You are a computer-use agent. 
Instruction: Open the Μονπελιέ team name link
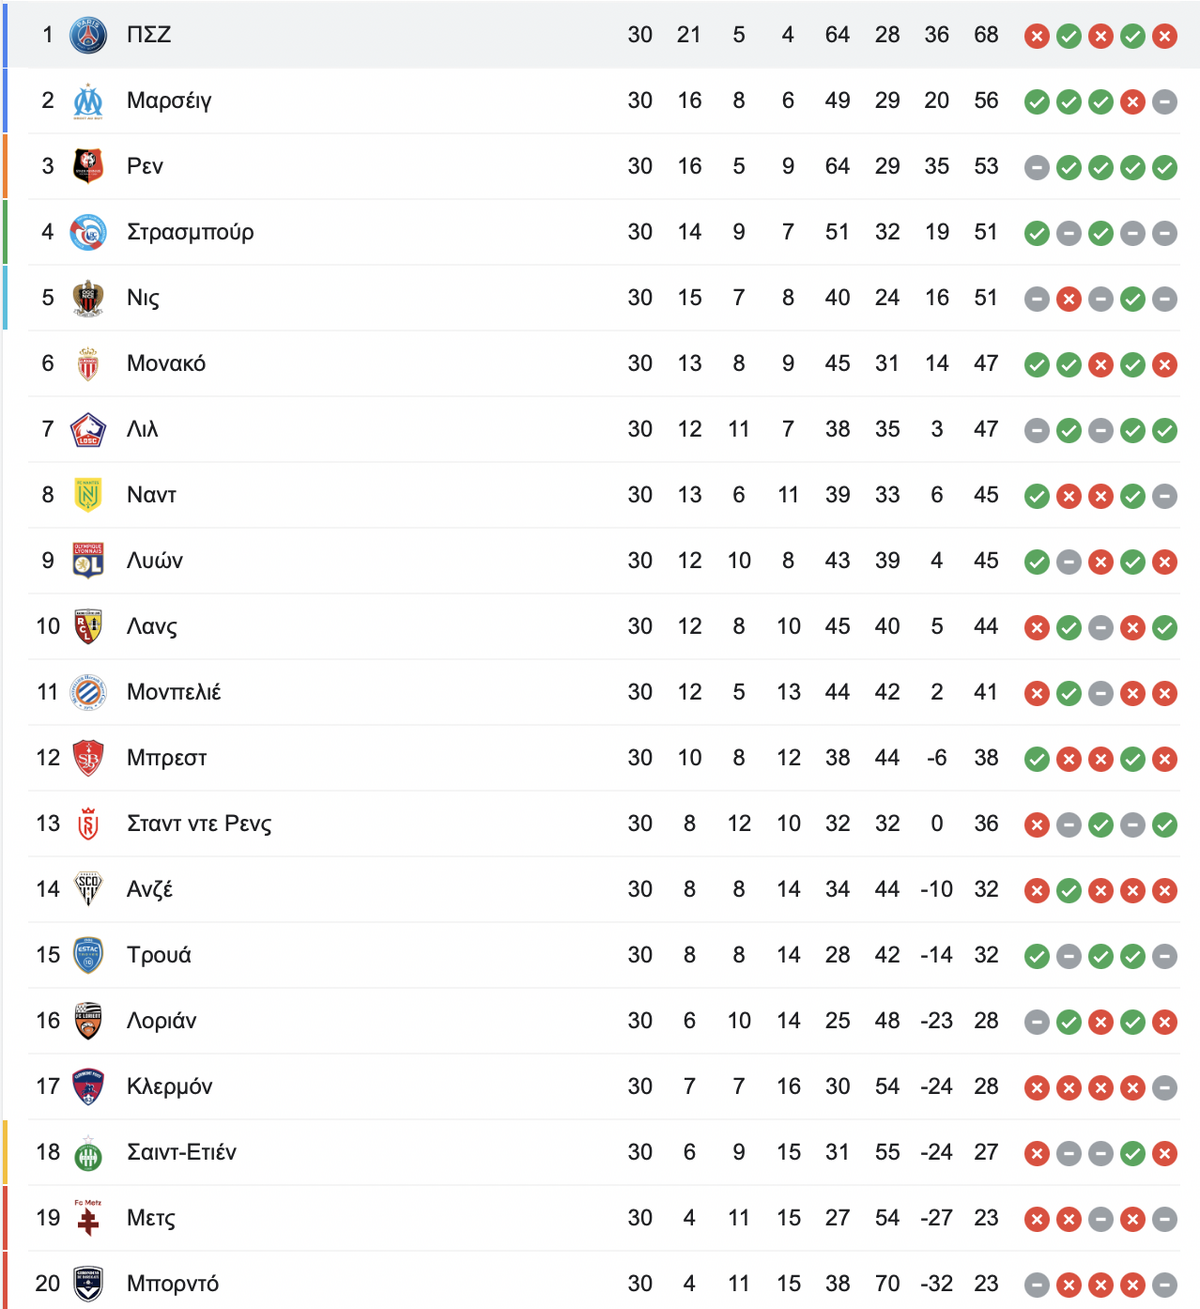pyautogui.click(x=174, y=692)
